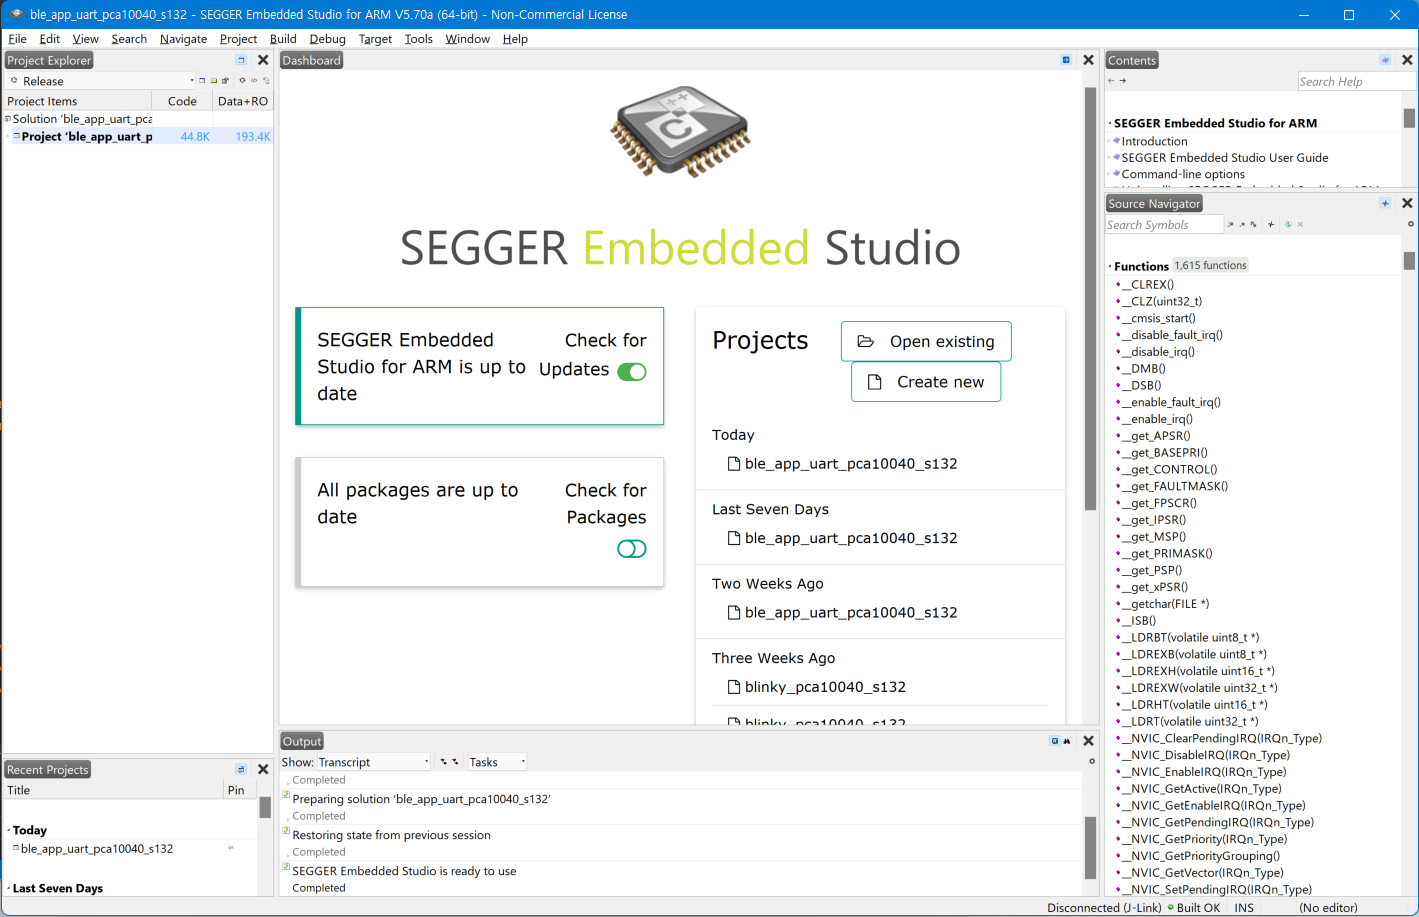This screenshot has height=917, width=1419.
Task: Click the code brackets icon in Project Explorer
Action: tap(254, 81)
